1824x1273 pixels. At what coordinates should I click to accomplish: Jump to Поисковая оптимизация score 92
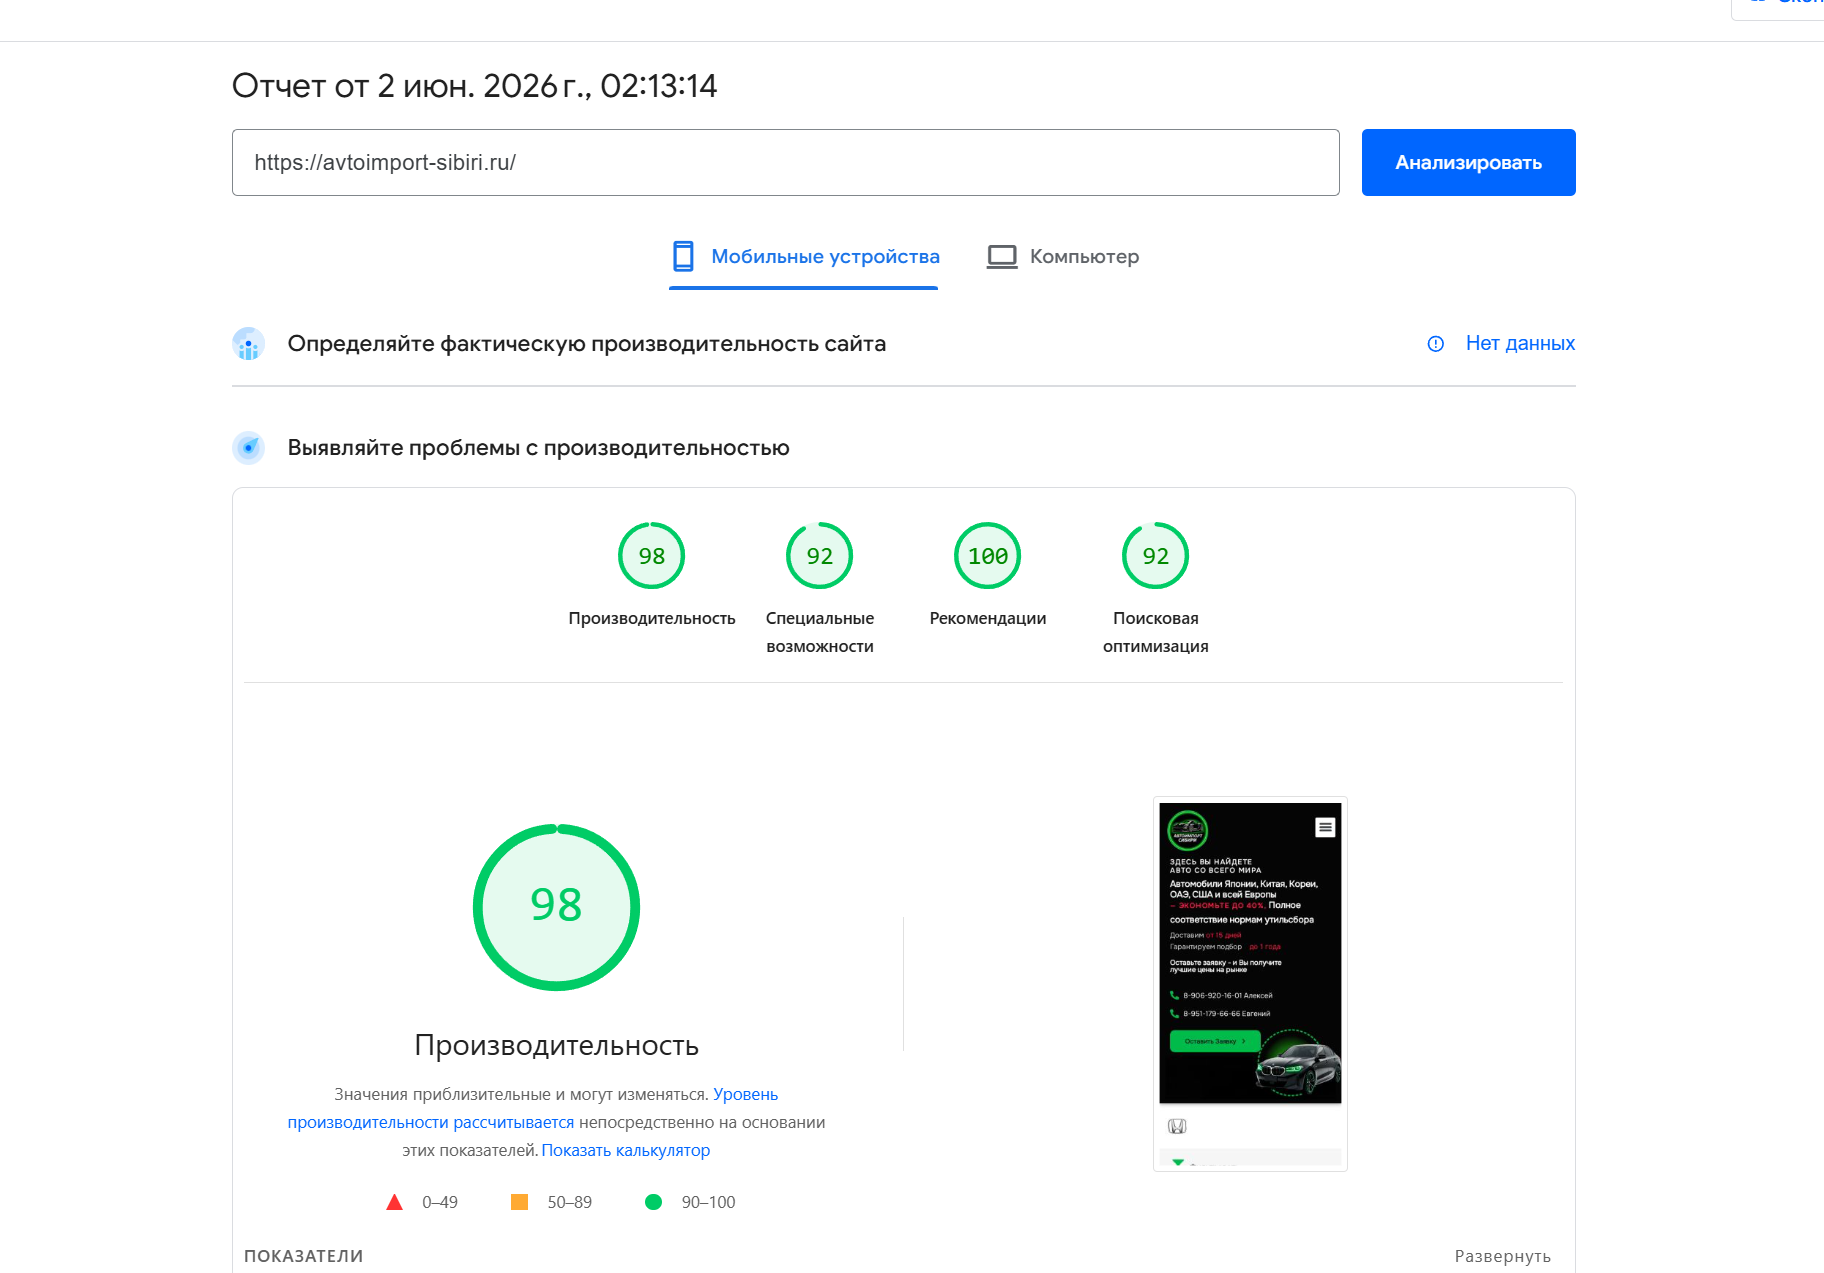(1156, 556)
